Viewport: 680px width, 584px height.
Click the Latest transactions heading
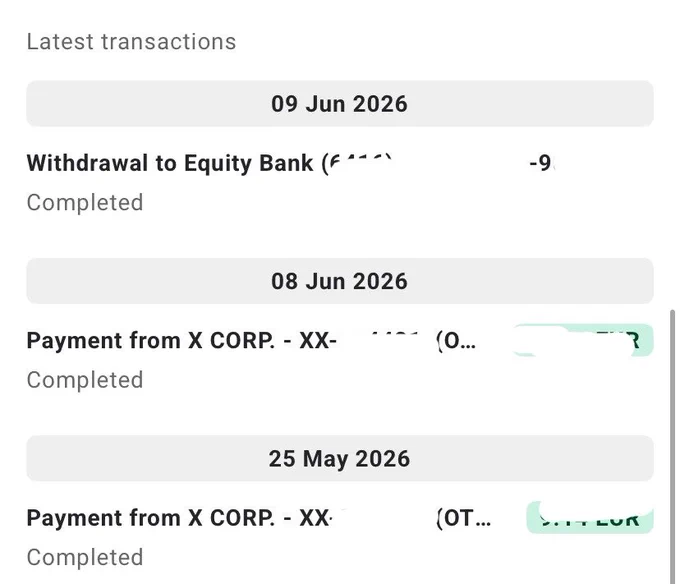(131, 42)
